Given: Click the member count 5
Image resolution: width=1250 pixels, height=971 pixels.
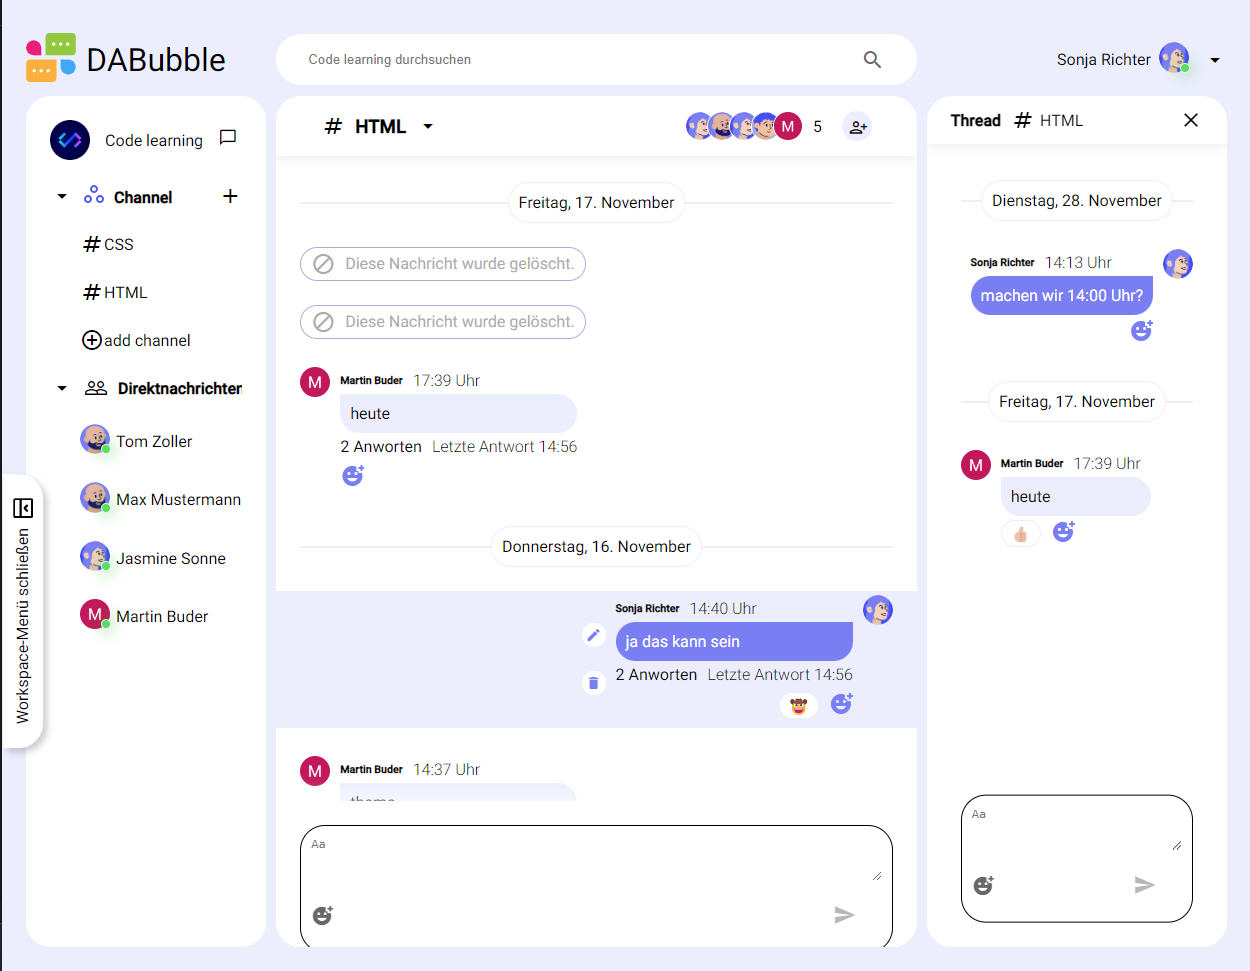Looking at the screenshot, I should [x=817, y=127].
